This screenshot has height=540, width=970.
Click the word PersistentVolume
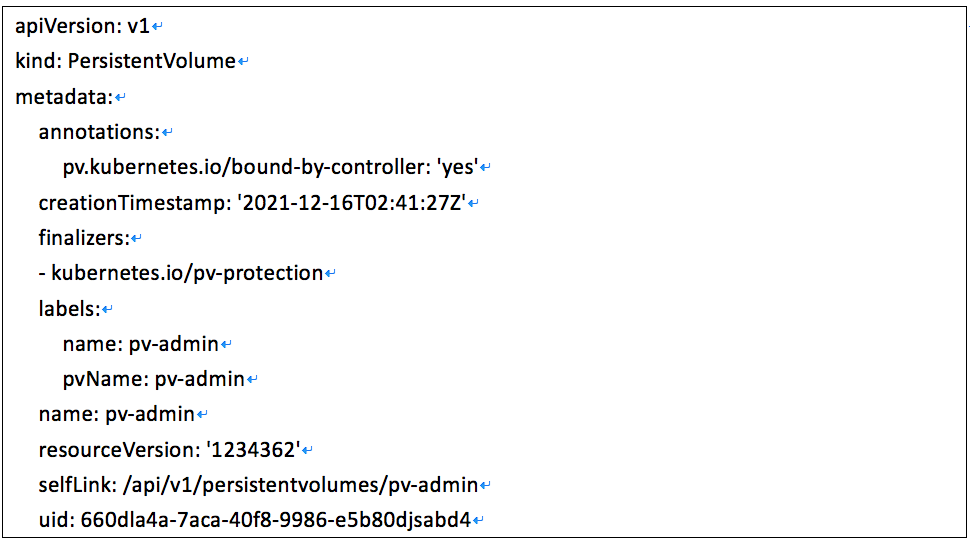point(152,61)
